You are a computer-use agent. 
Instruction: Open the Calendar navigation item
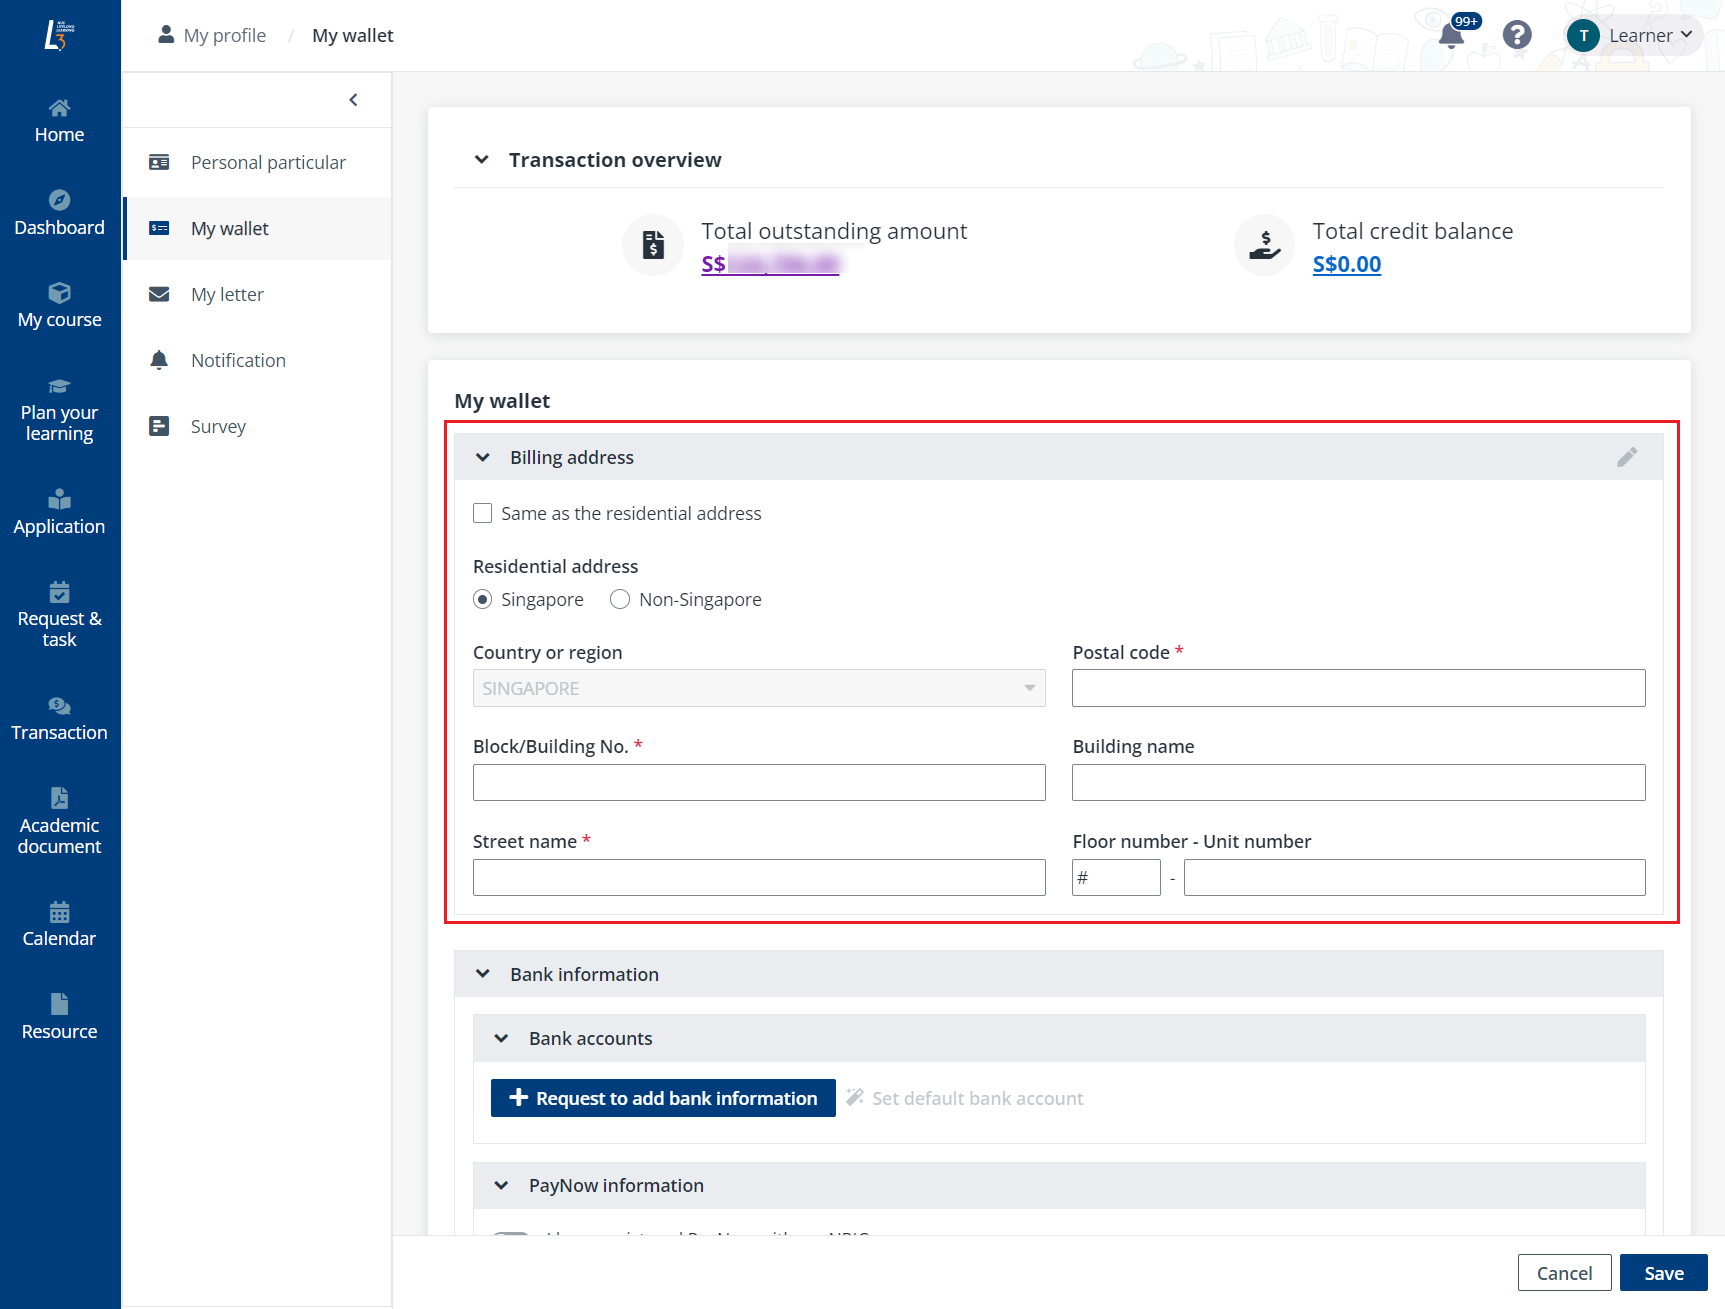point(59,925)
